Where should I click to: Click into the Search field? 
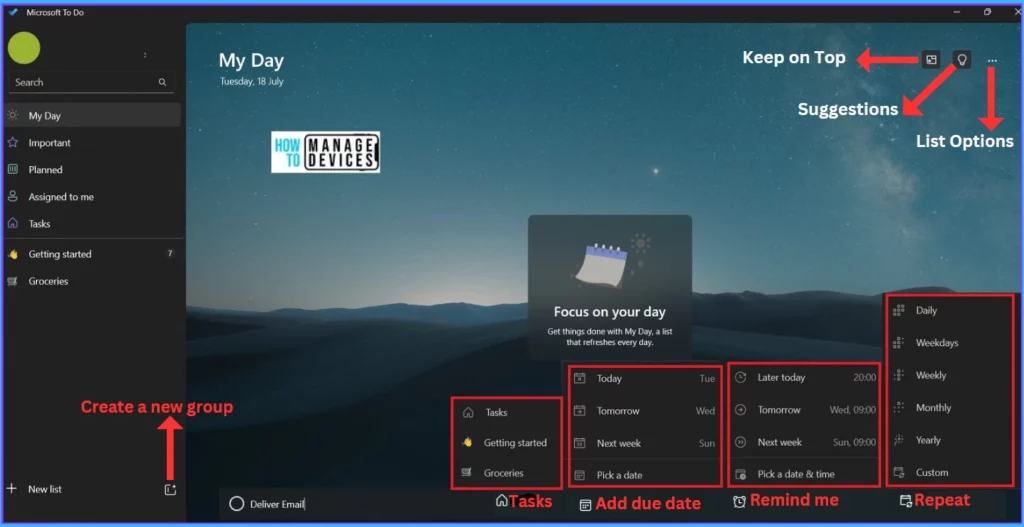click(91, 82)
